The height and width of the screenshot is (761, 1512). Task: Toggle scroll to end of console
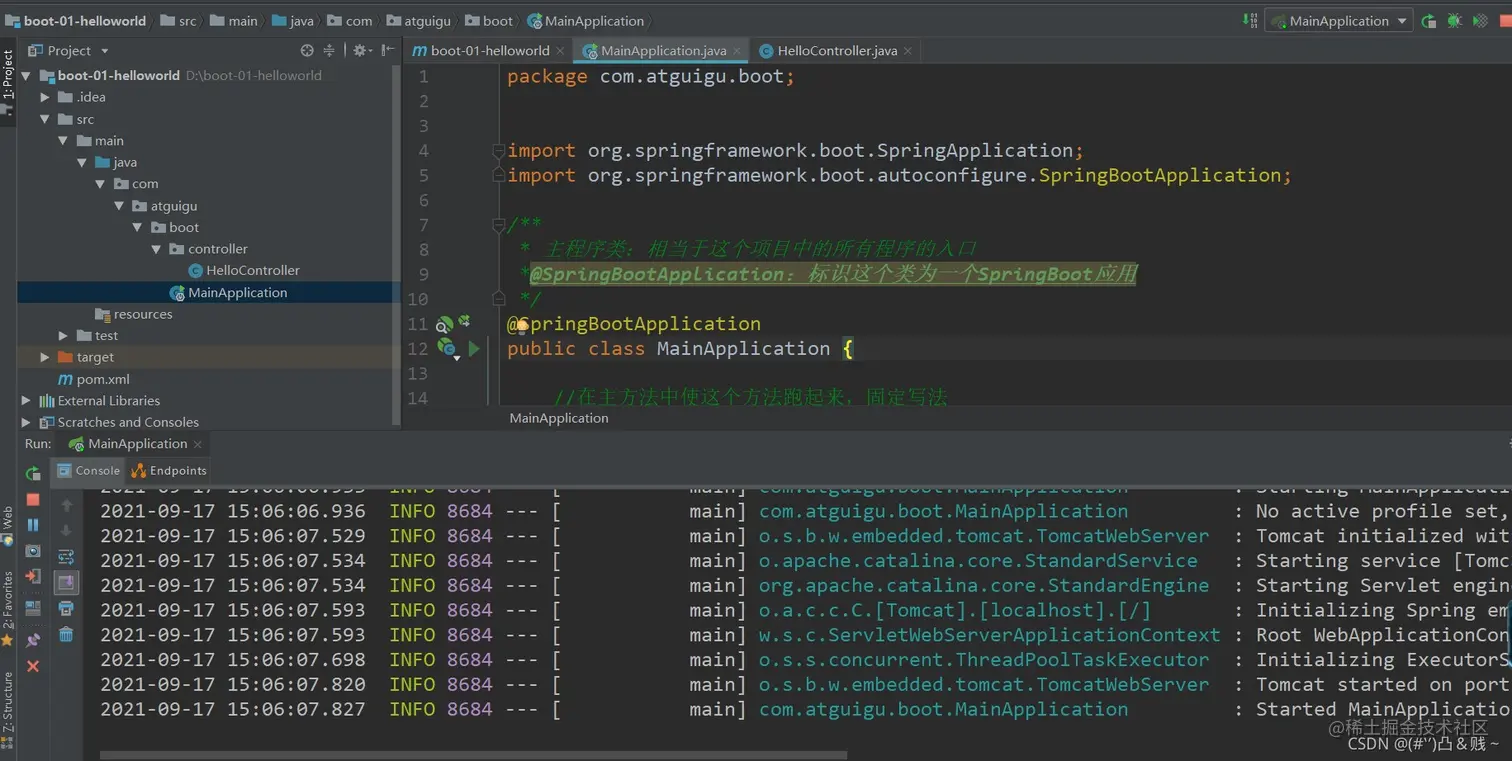(66, 582)
